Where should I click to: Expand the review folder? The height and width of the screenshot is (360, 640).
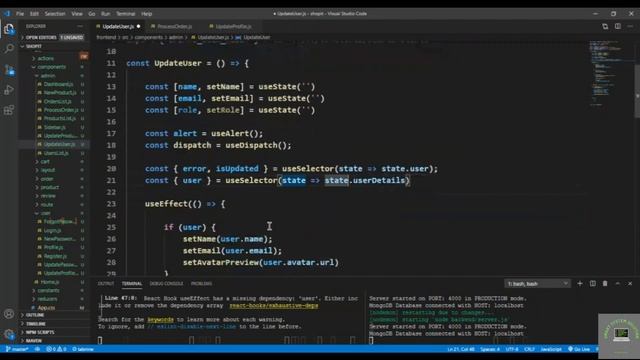coord(48,196)
